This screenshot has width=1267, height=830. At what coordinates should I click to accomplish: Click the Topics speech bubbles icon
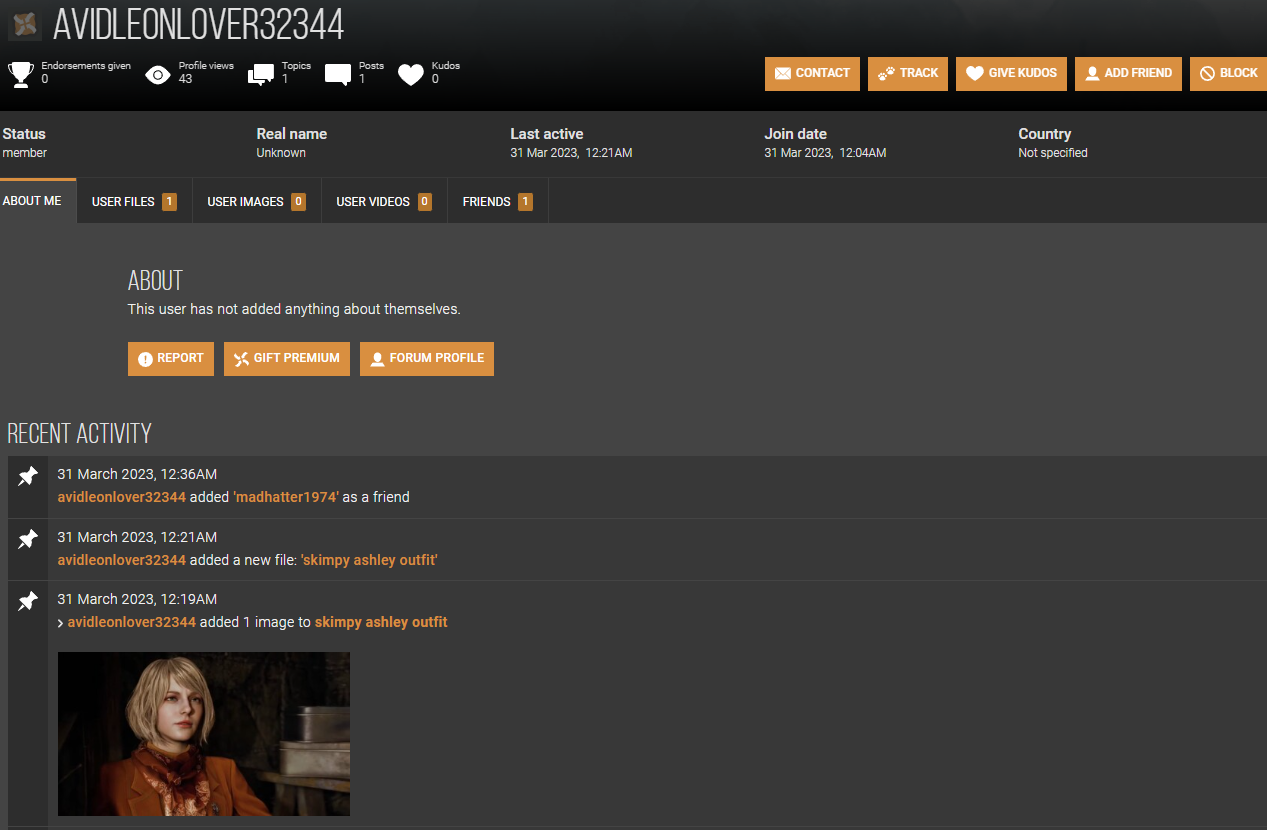point(261,74)
